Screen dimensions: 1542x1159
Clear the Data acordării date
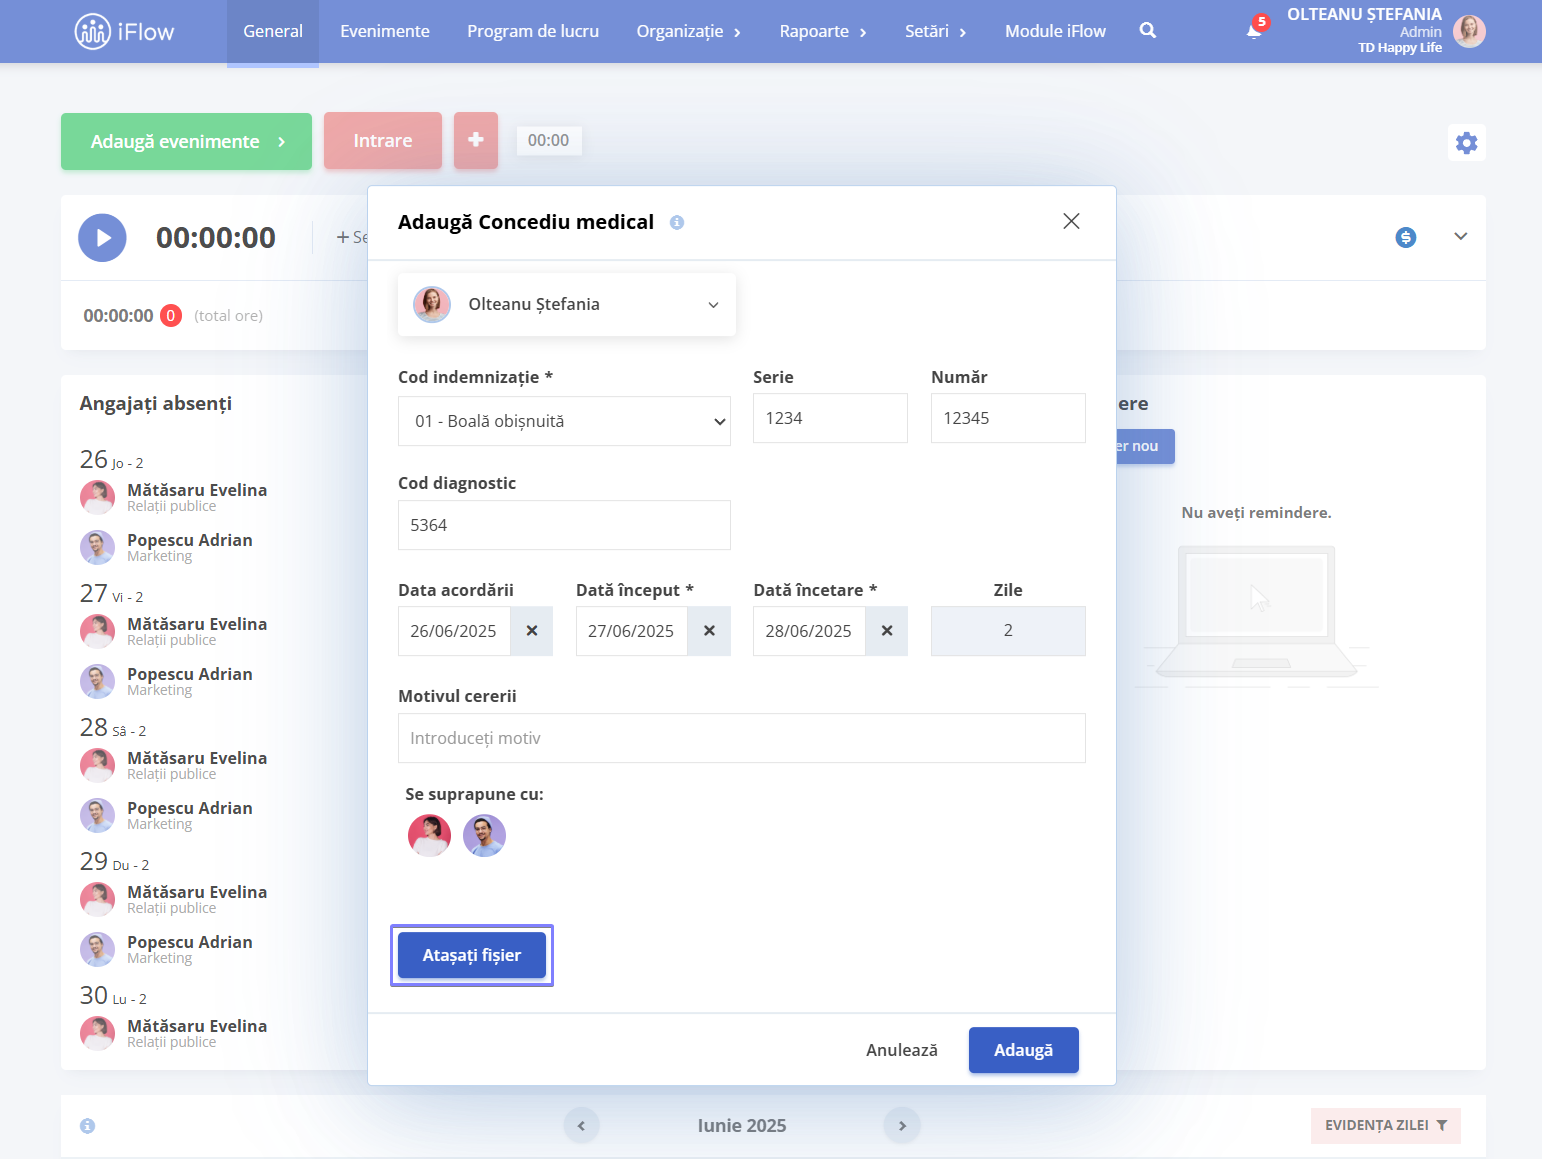coord(532,631)
